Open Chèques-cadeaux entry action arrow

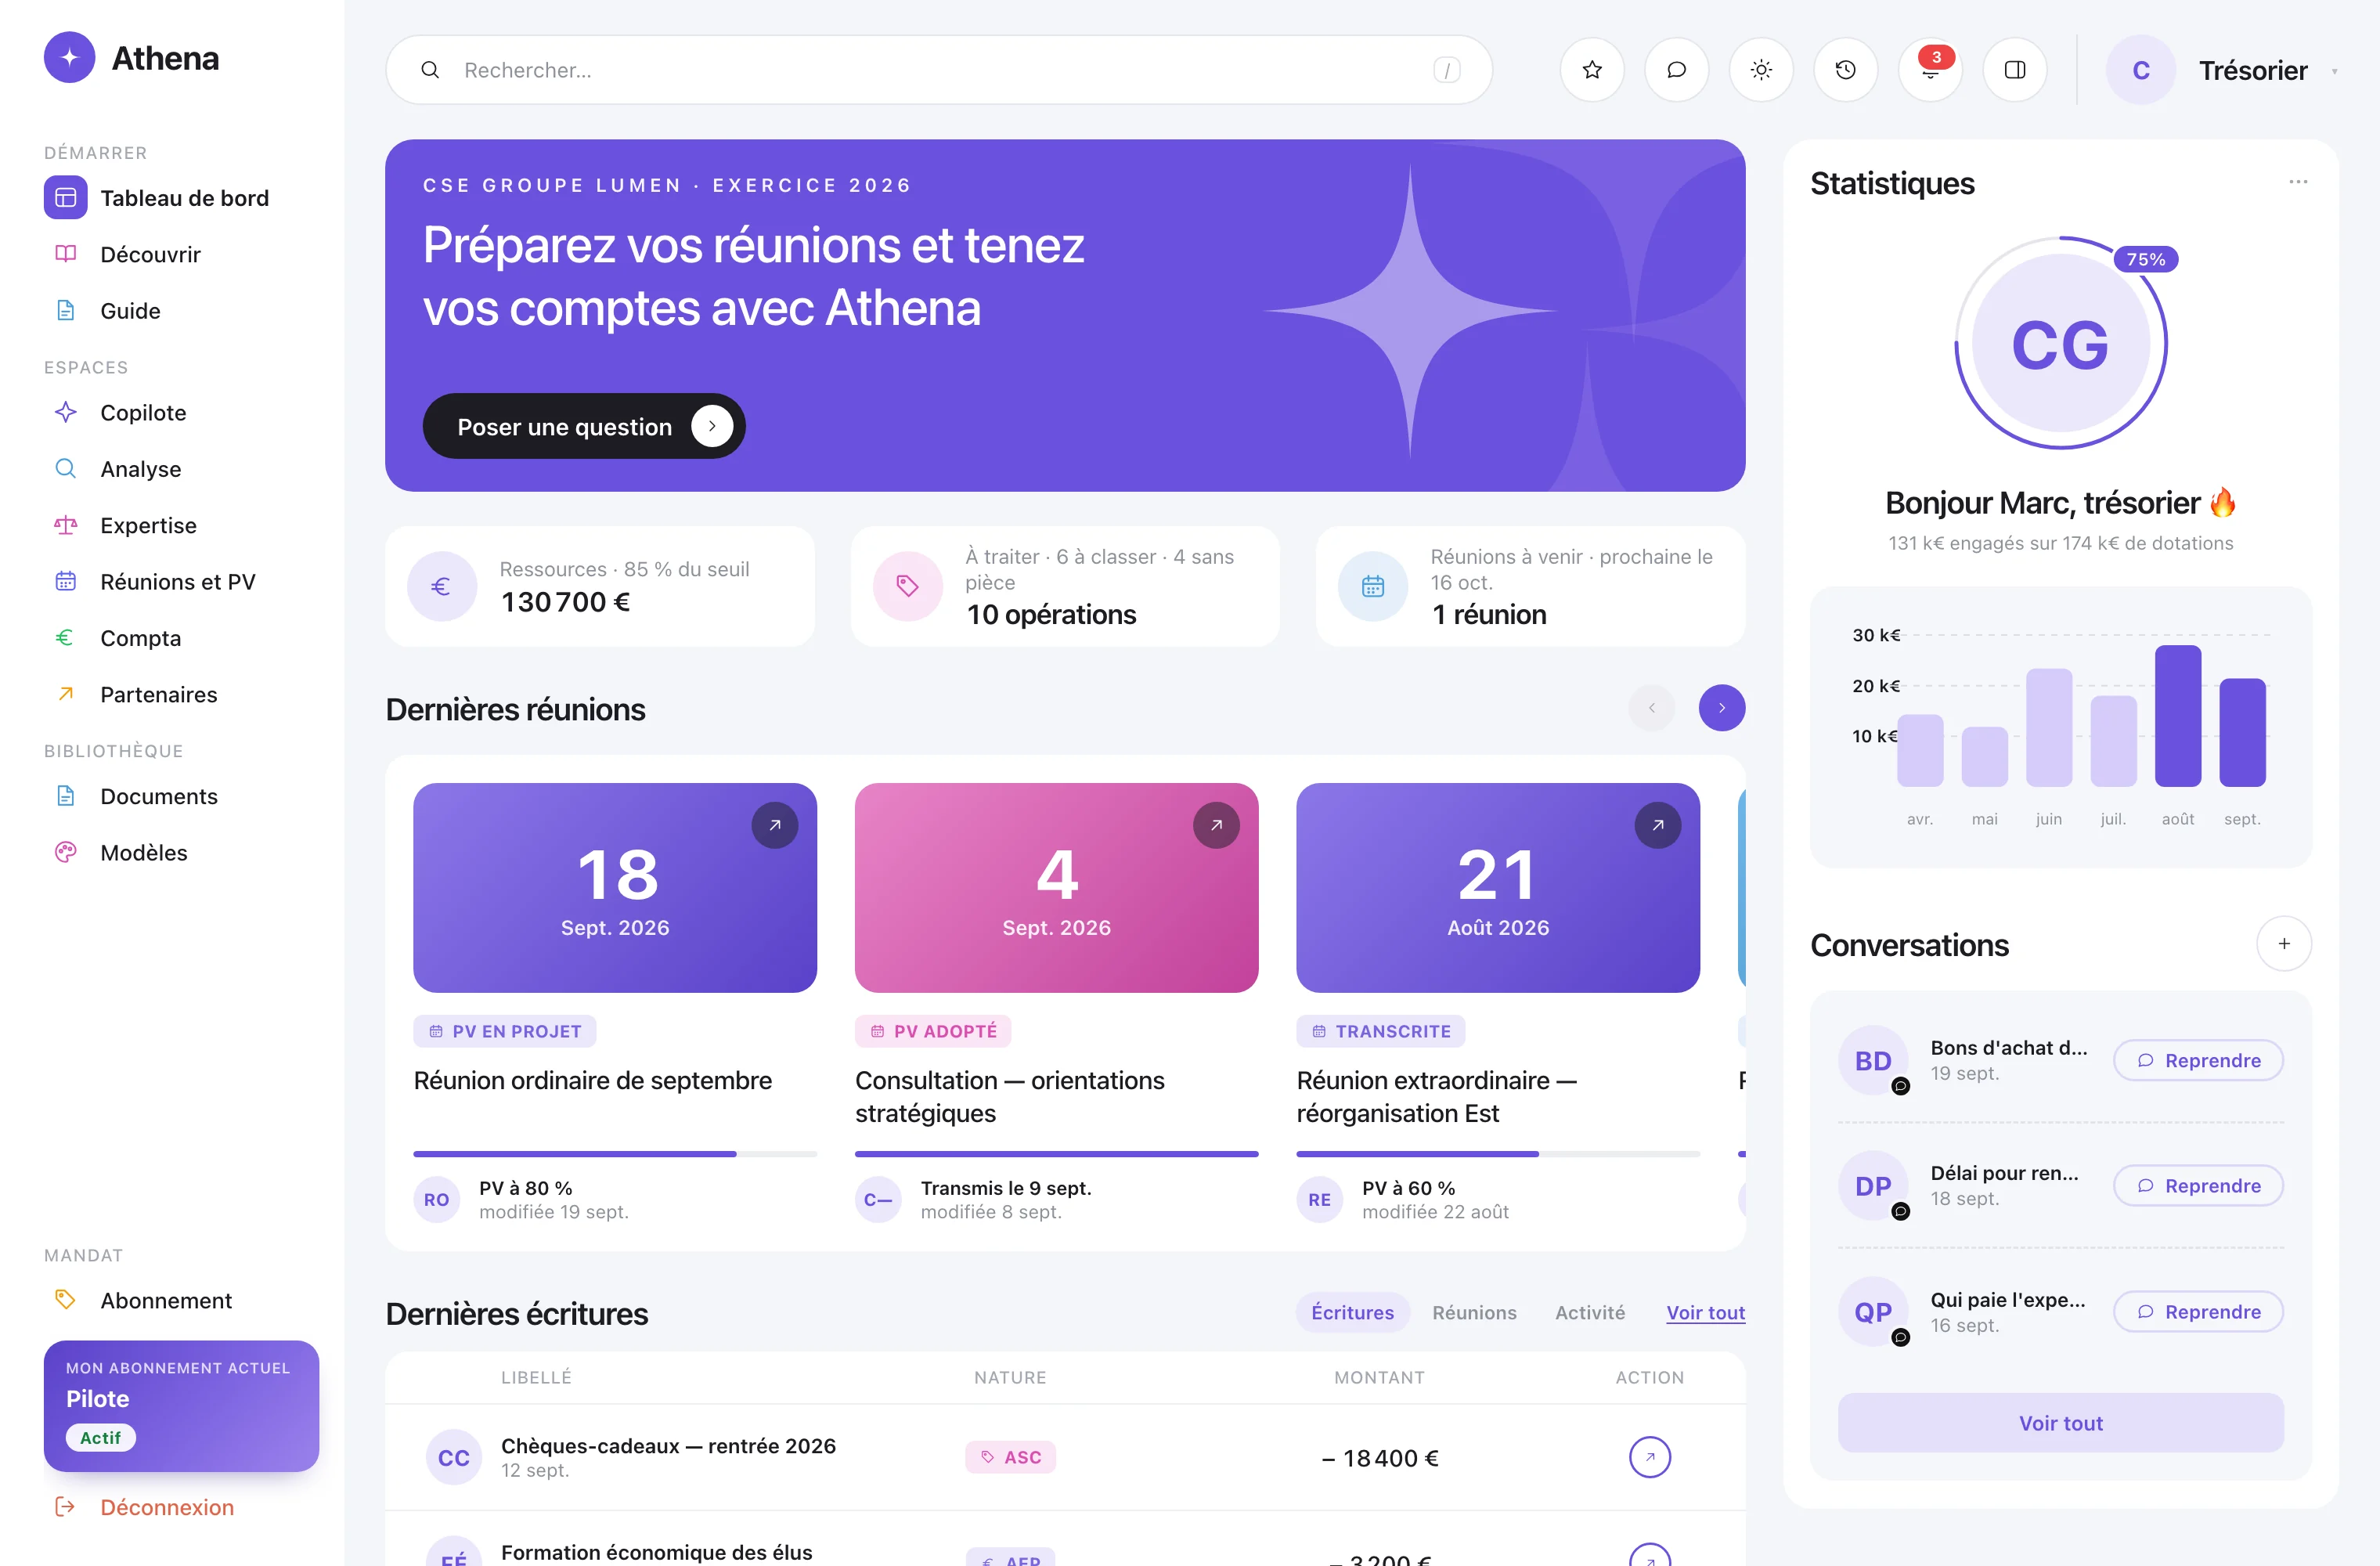[x=1650, y=1457]
